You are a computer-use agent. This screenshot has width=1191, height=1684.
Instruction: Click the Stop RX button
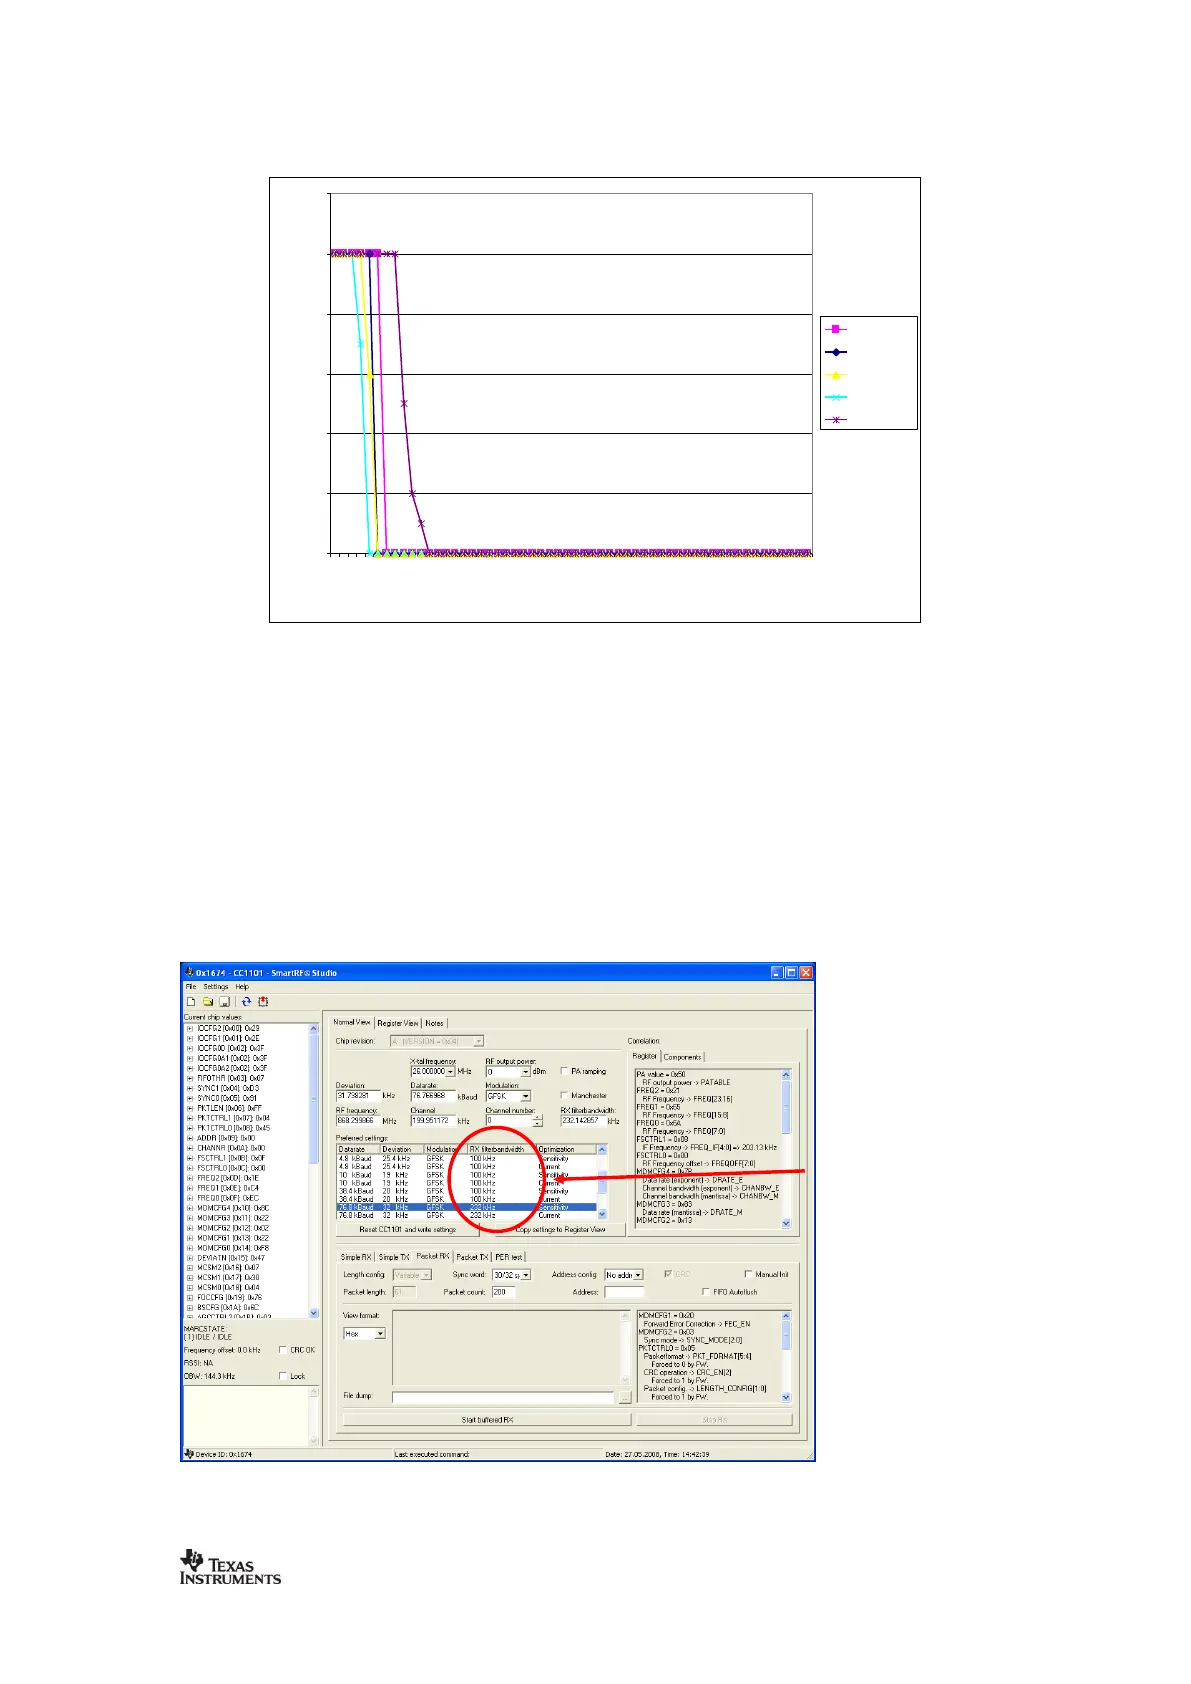pos(714,1419)
